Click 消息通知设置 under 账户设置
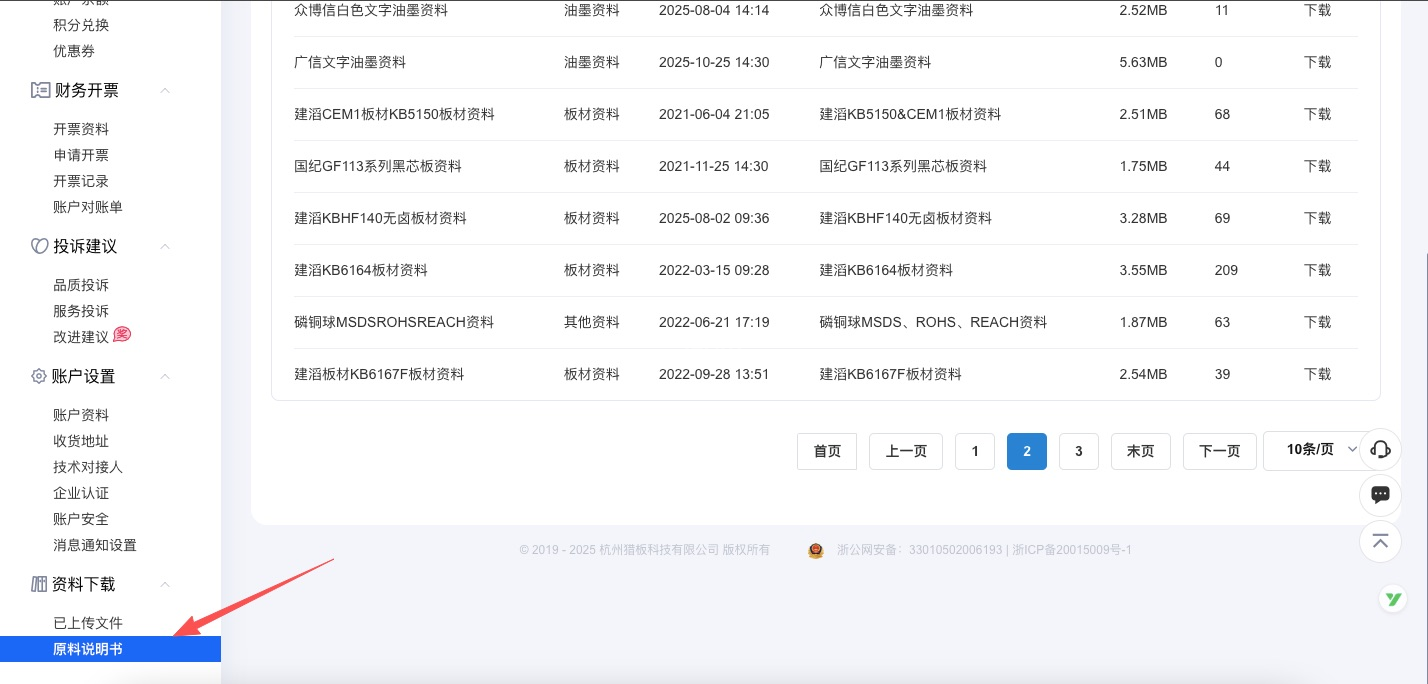This screenshot has height=684, width=1428. [95, 545]
